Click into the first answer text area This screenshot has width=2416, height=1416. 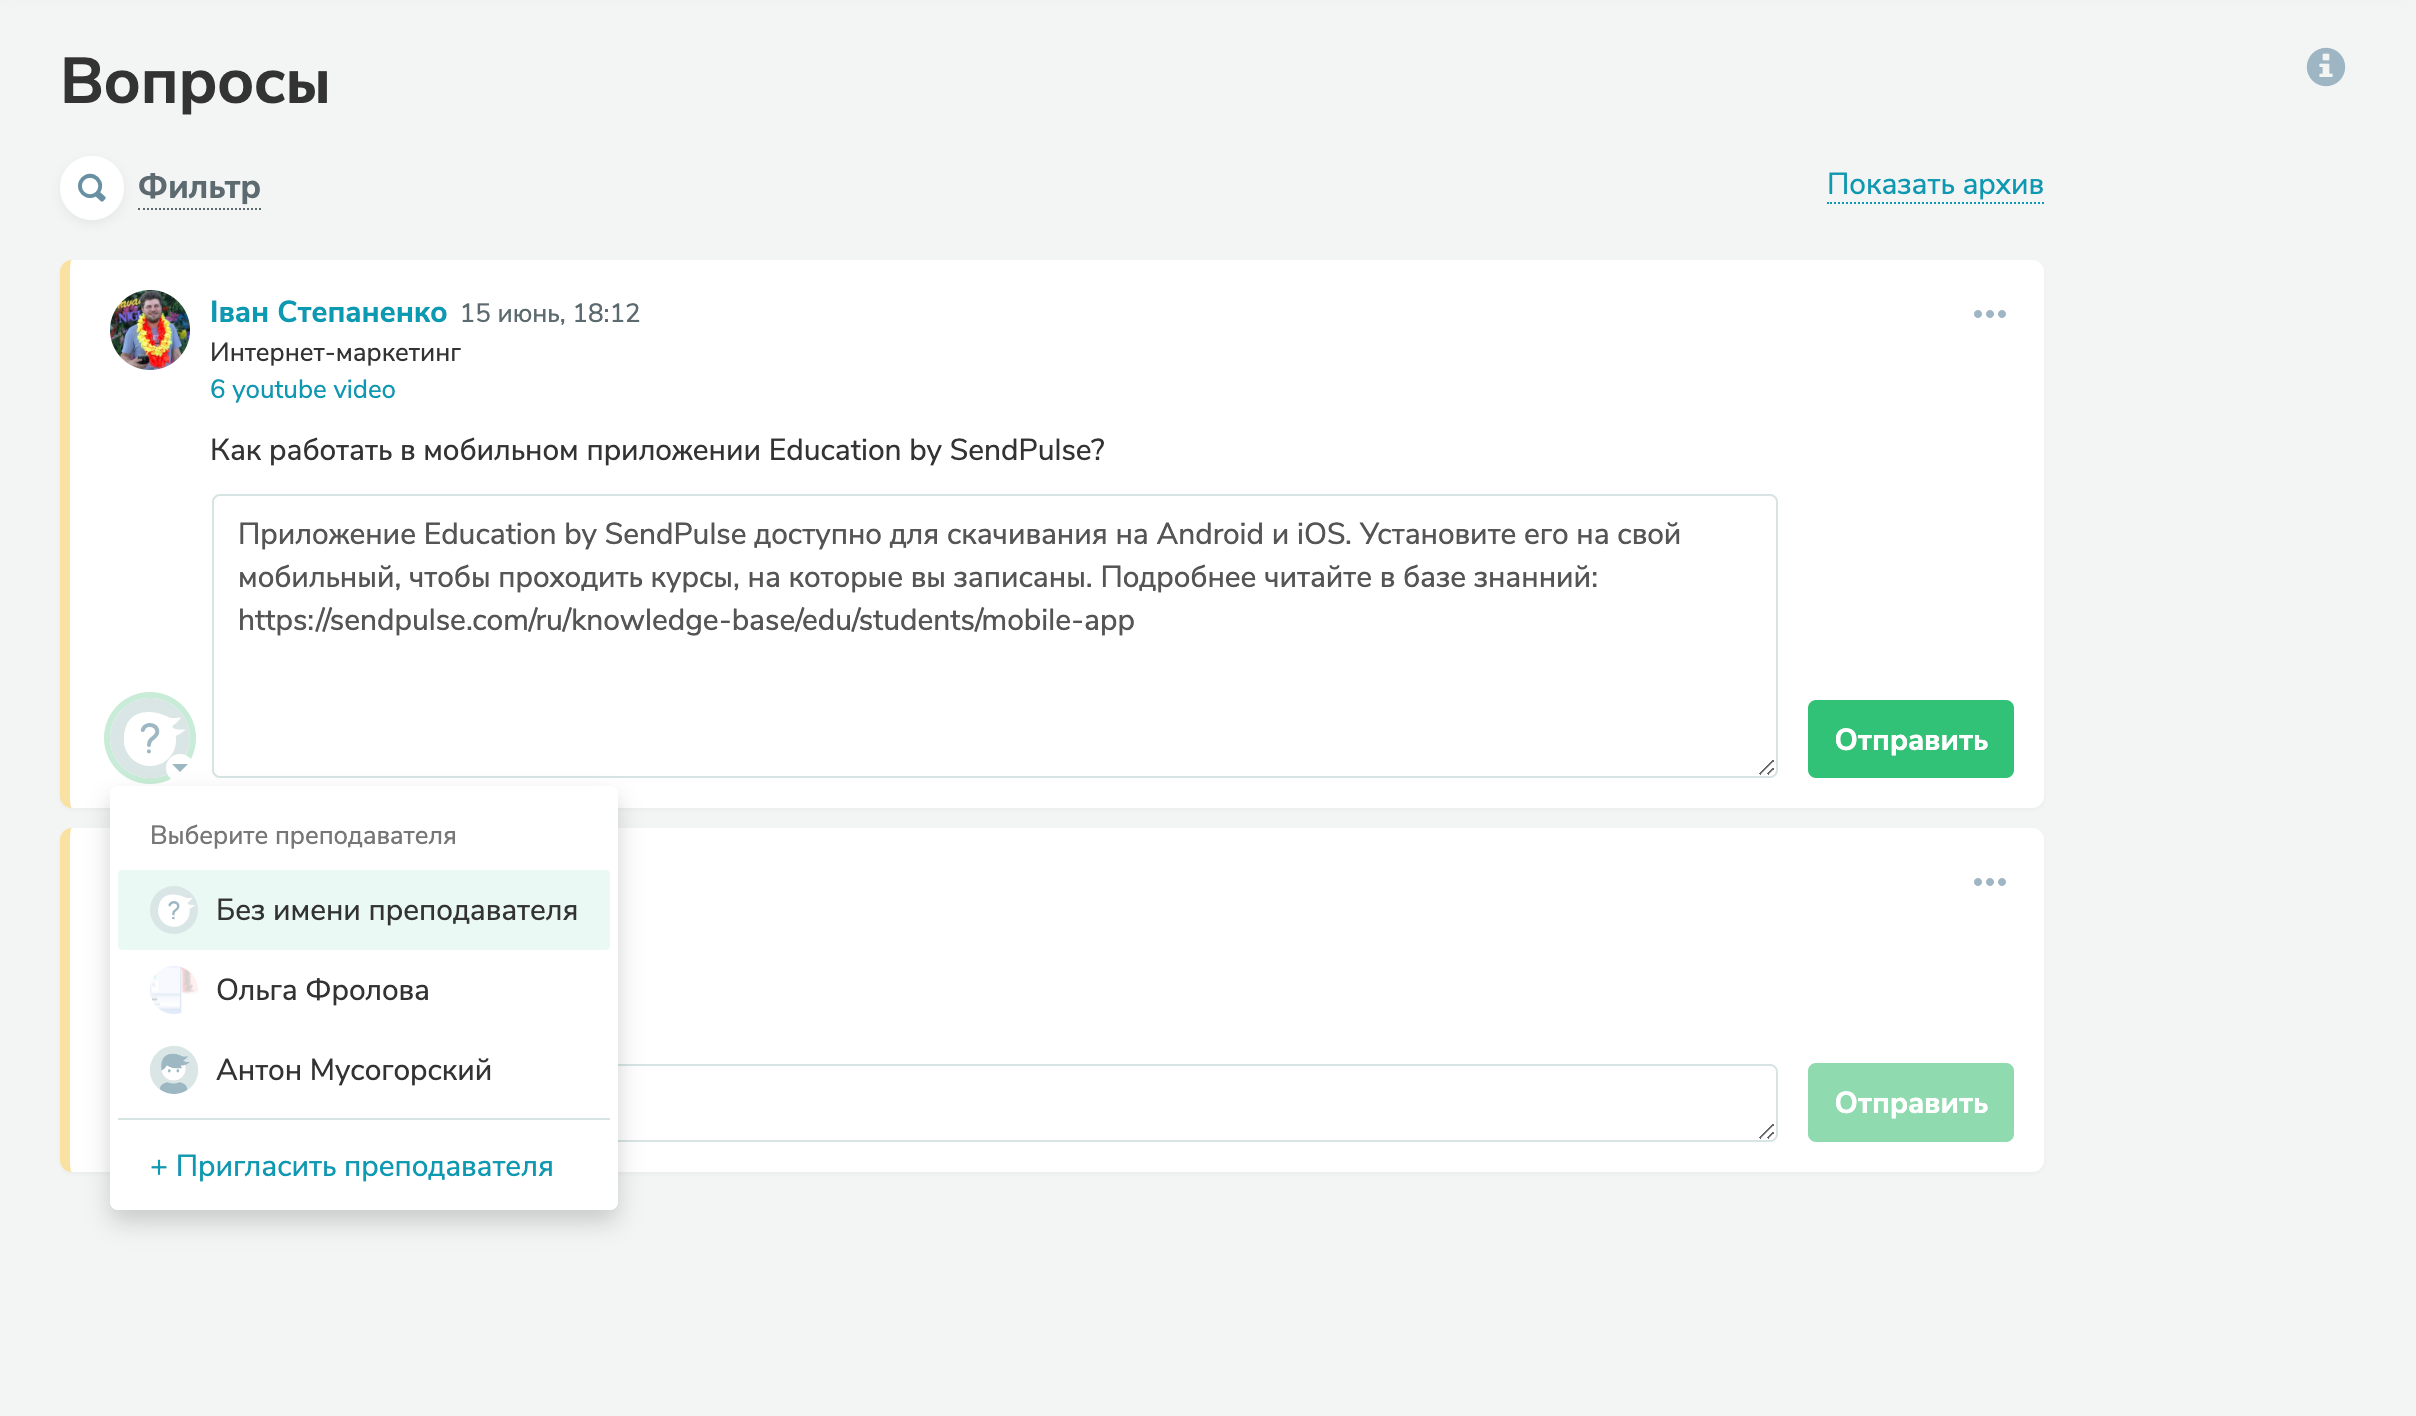[x=994, y=680]
